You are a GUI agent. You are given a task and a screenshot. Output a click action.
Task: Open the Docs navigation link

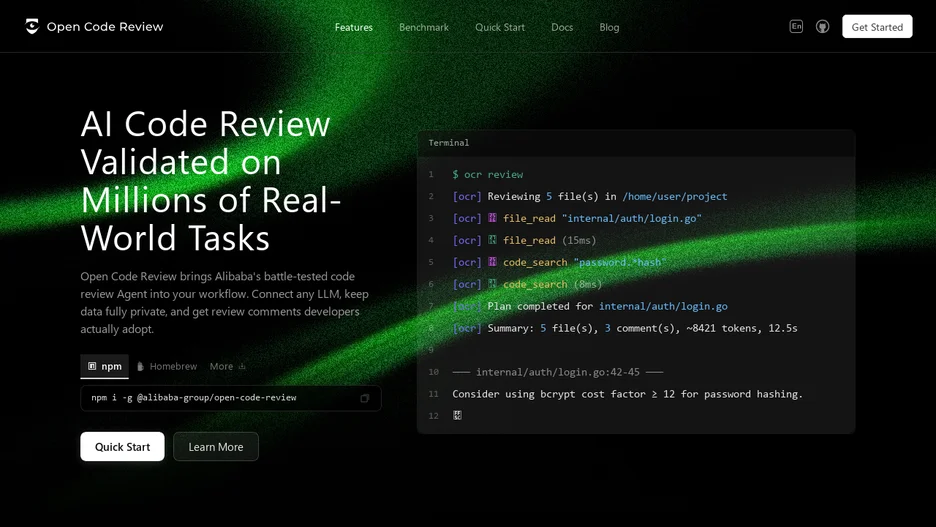pos(562,27)
